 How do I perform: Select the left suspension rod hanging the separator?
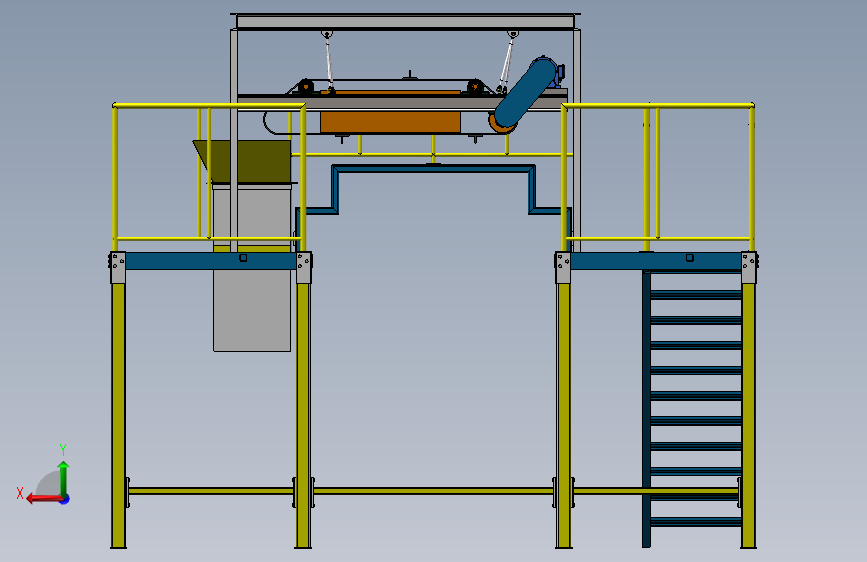pos(329,63)
